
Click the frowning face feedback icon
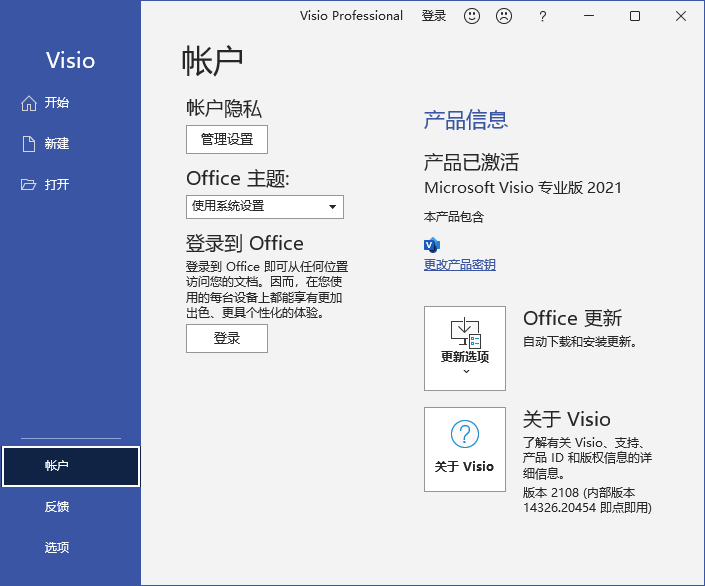click(504, 16)
